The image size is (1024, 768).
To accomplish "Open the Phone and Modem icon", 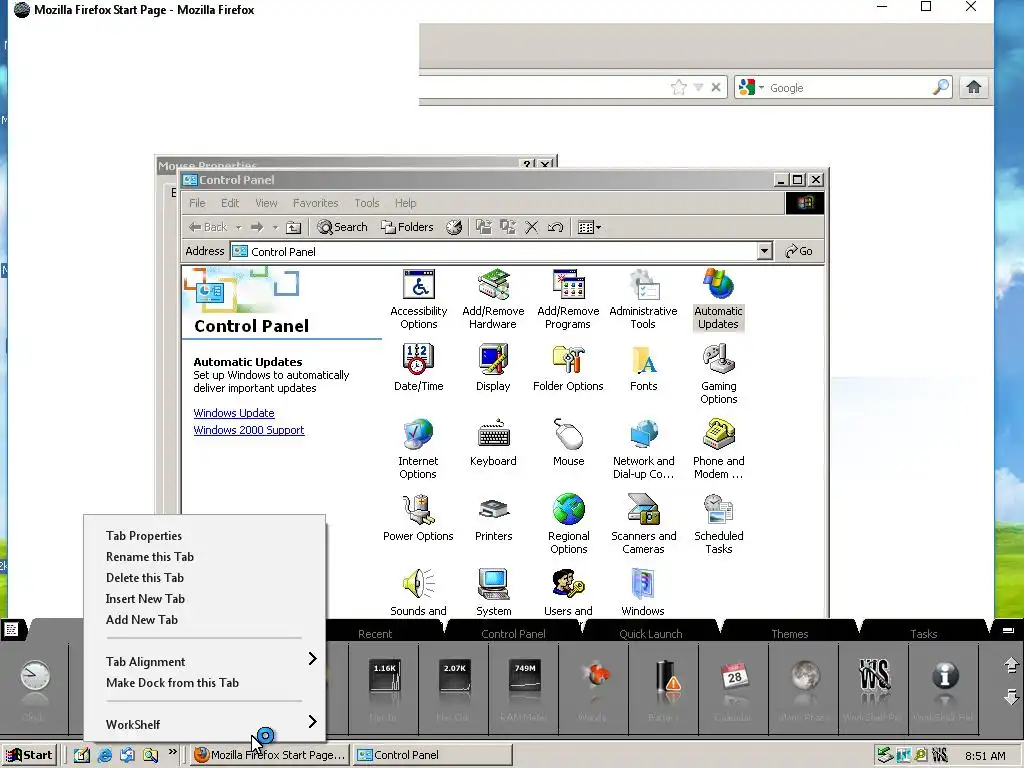I will tap(718, 449).
